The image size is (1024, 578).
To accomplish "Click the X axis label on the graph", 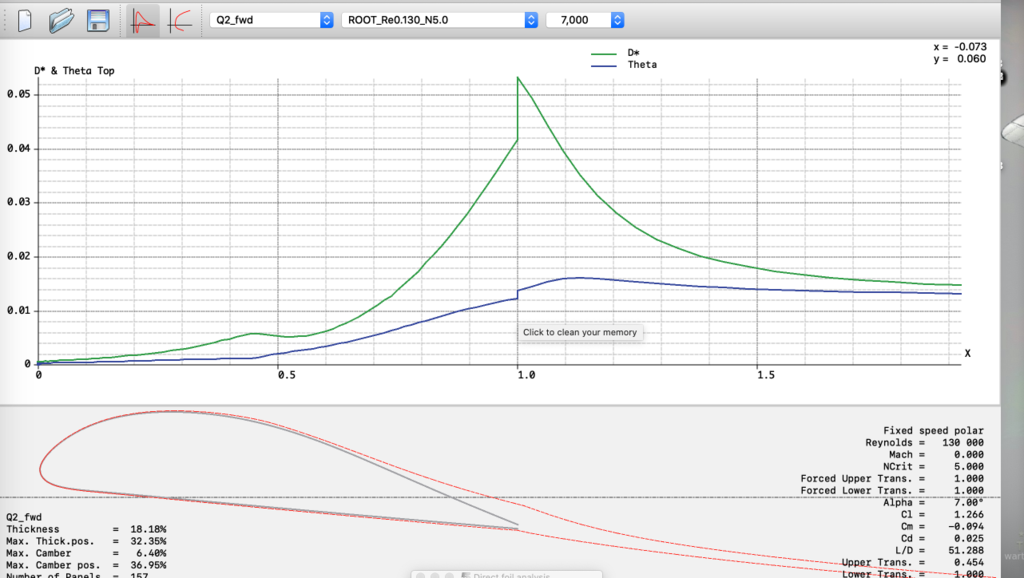I will point(967,353).
